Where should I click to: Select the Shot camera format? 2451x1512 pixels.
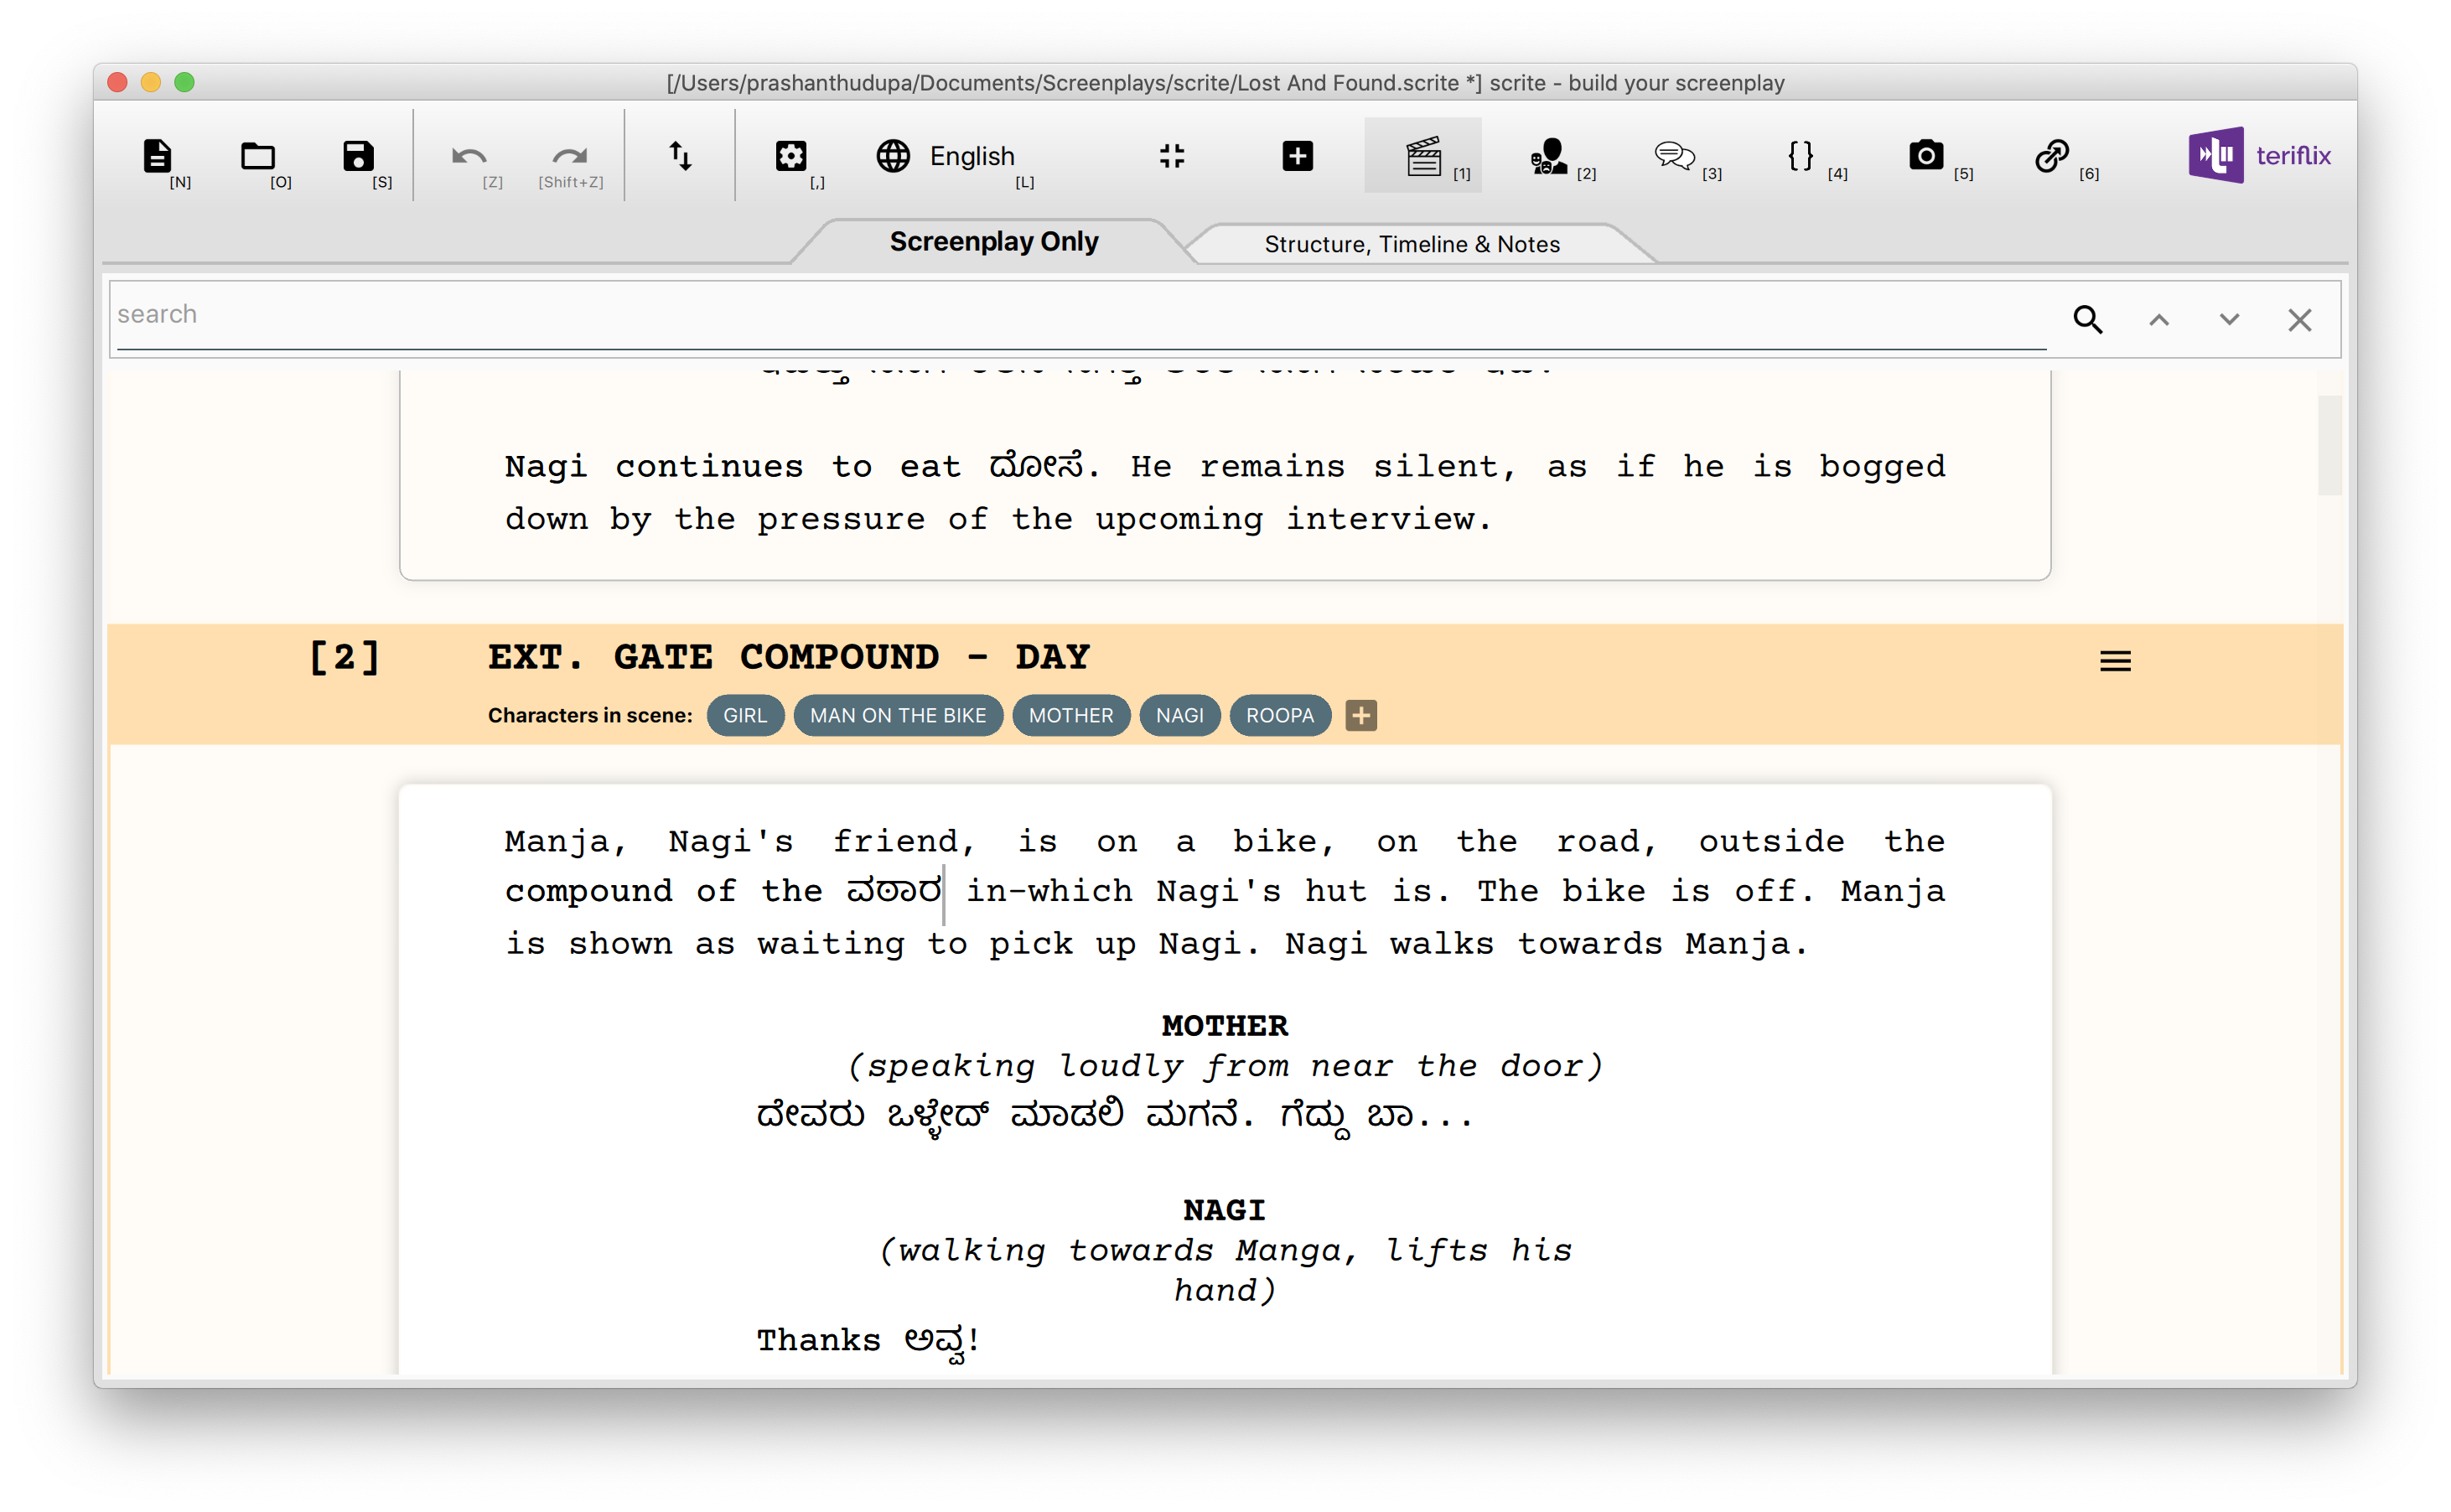pos(1926,156)
